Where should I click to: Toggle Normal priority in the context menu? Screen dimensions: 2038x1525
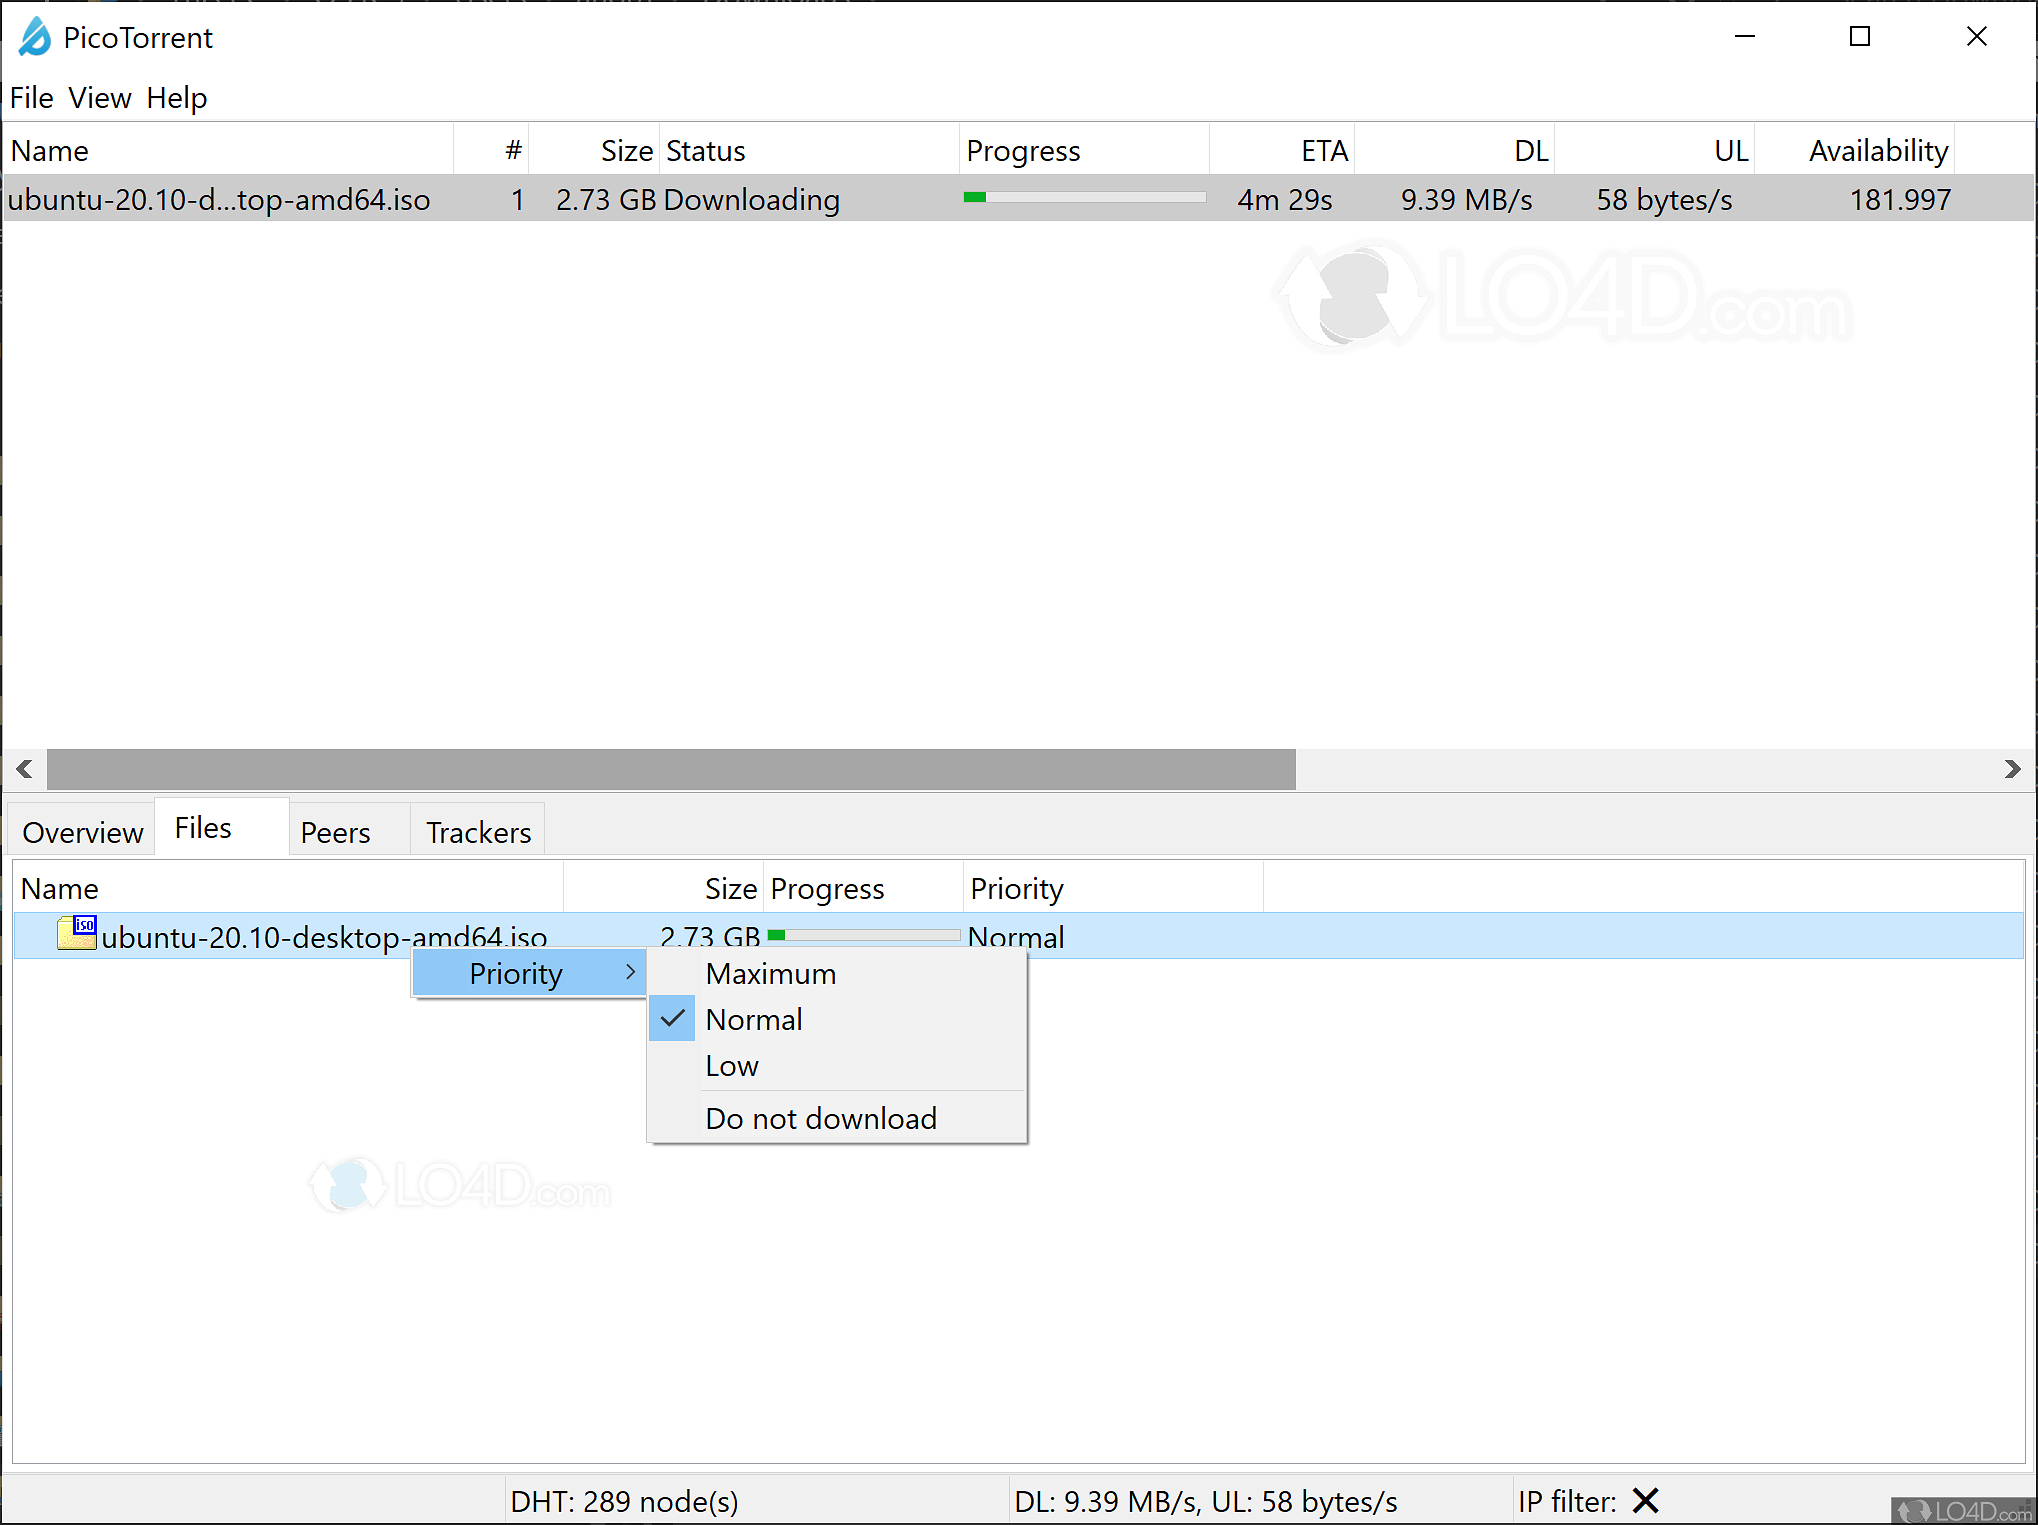(753, 1018)
